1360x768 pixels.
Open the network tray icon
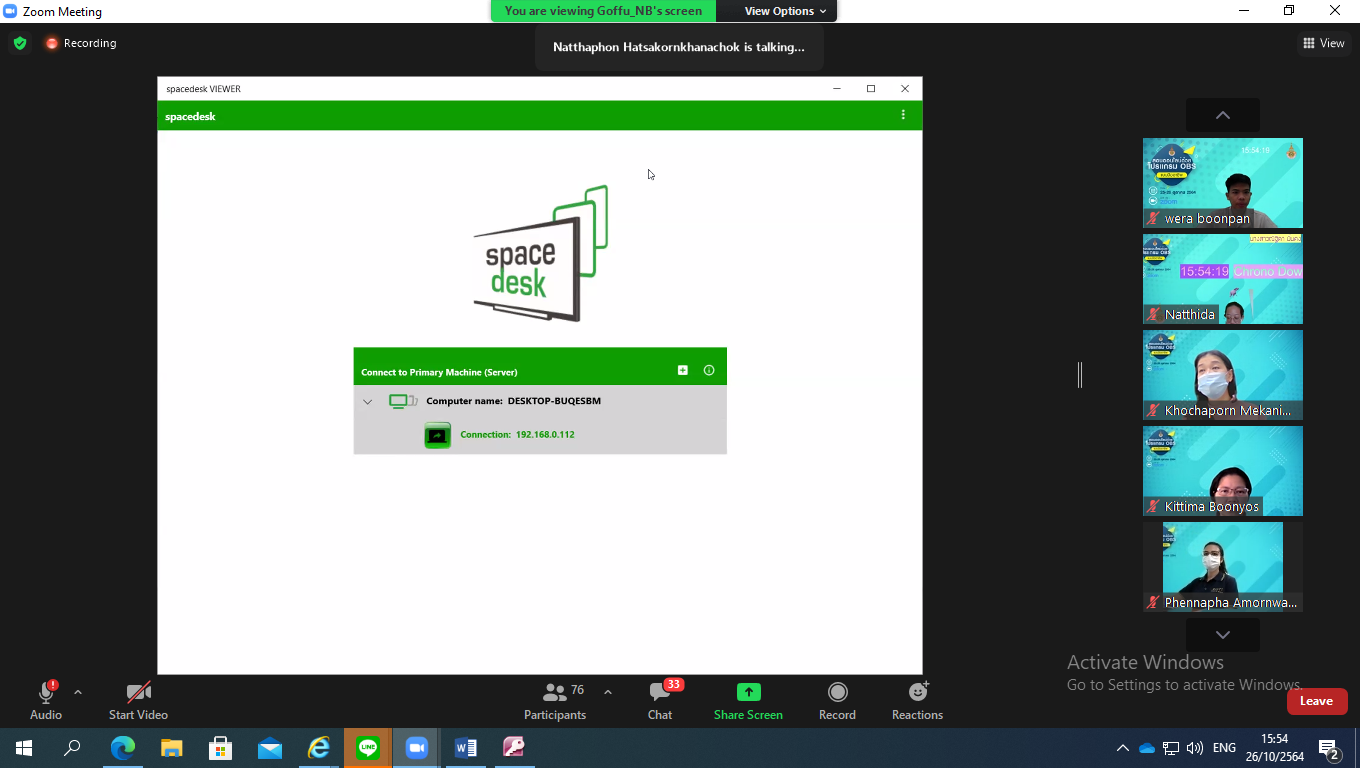tap(1171, 748)
